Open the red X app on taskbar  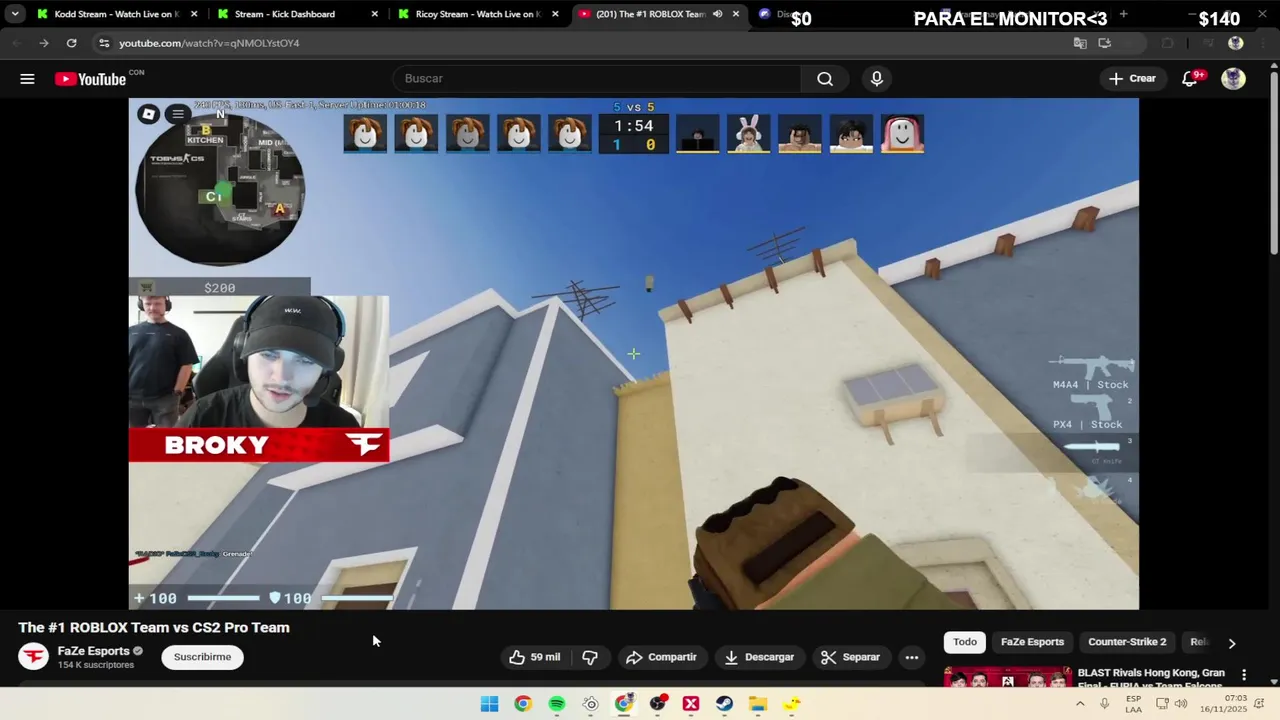point(691,704)
